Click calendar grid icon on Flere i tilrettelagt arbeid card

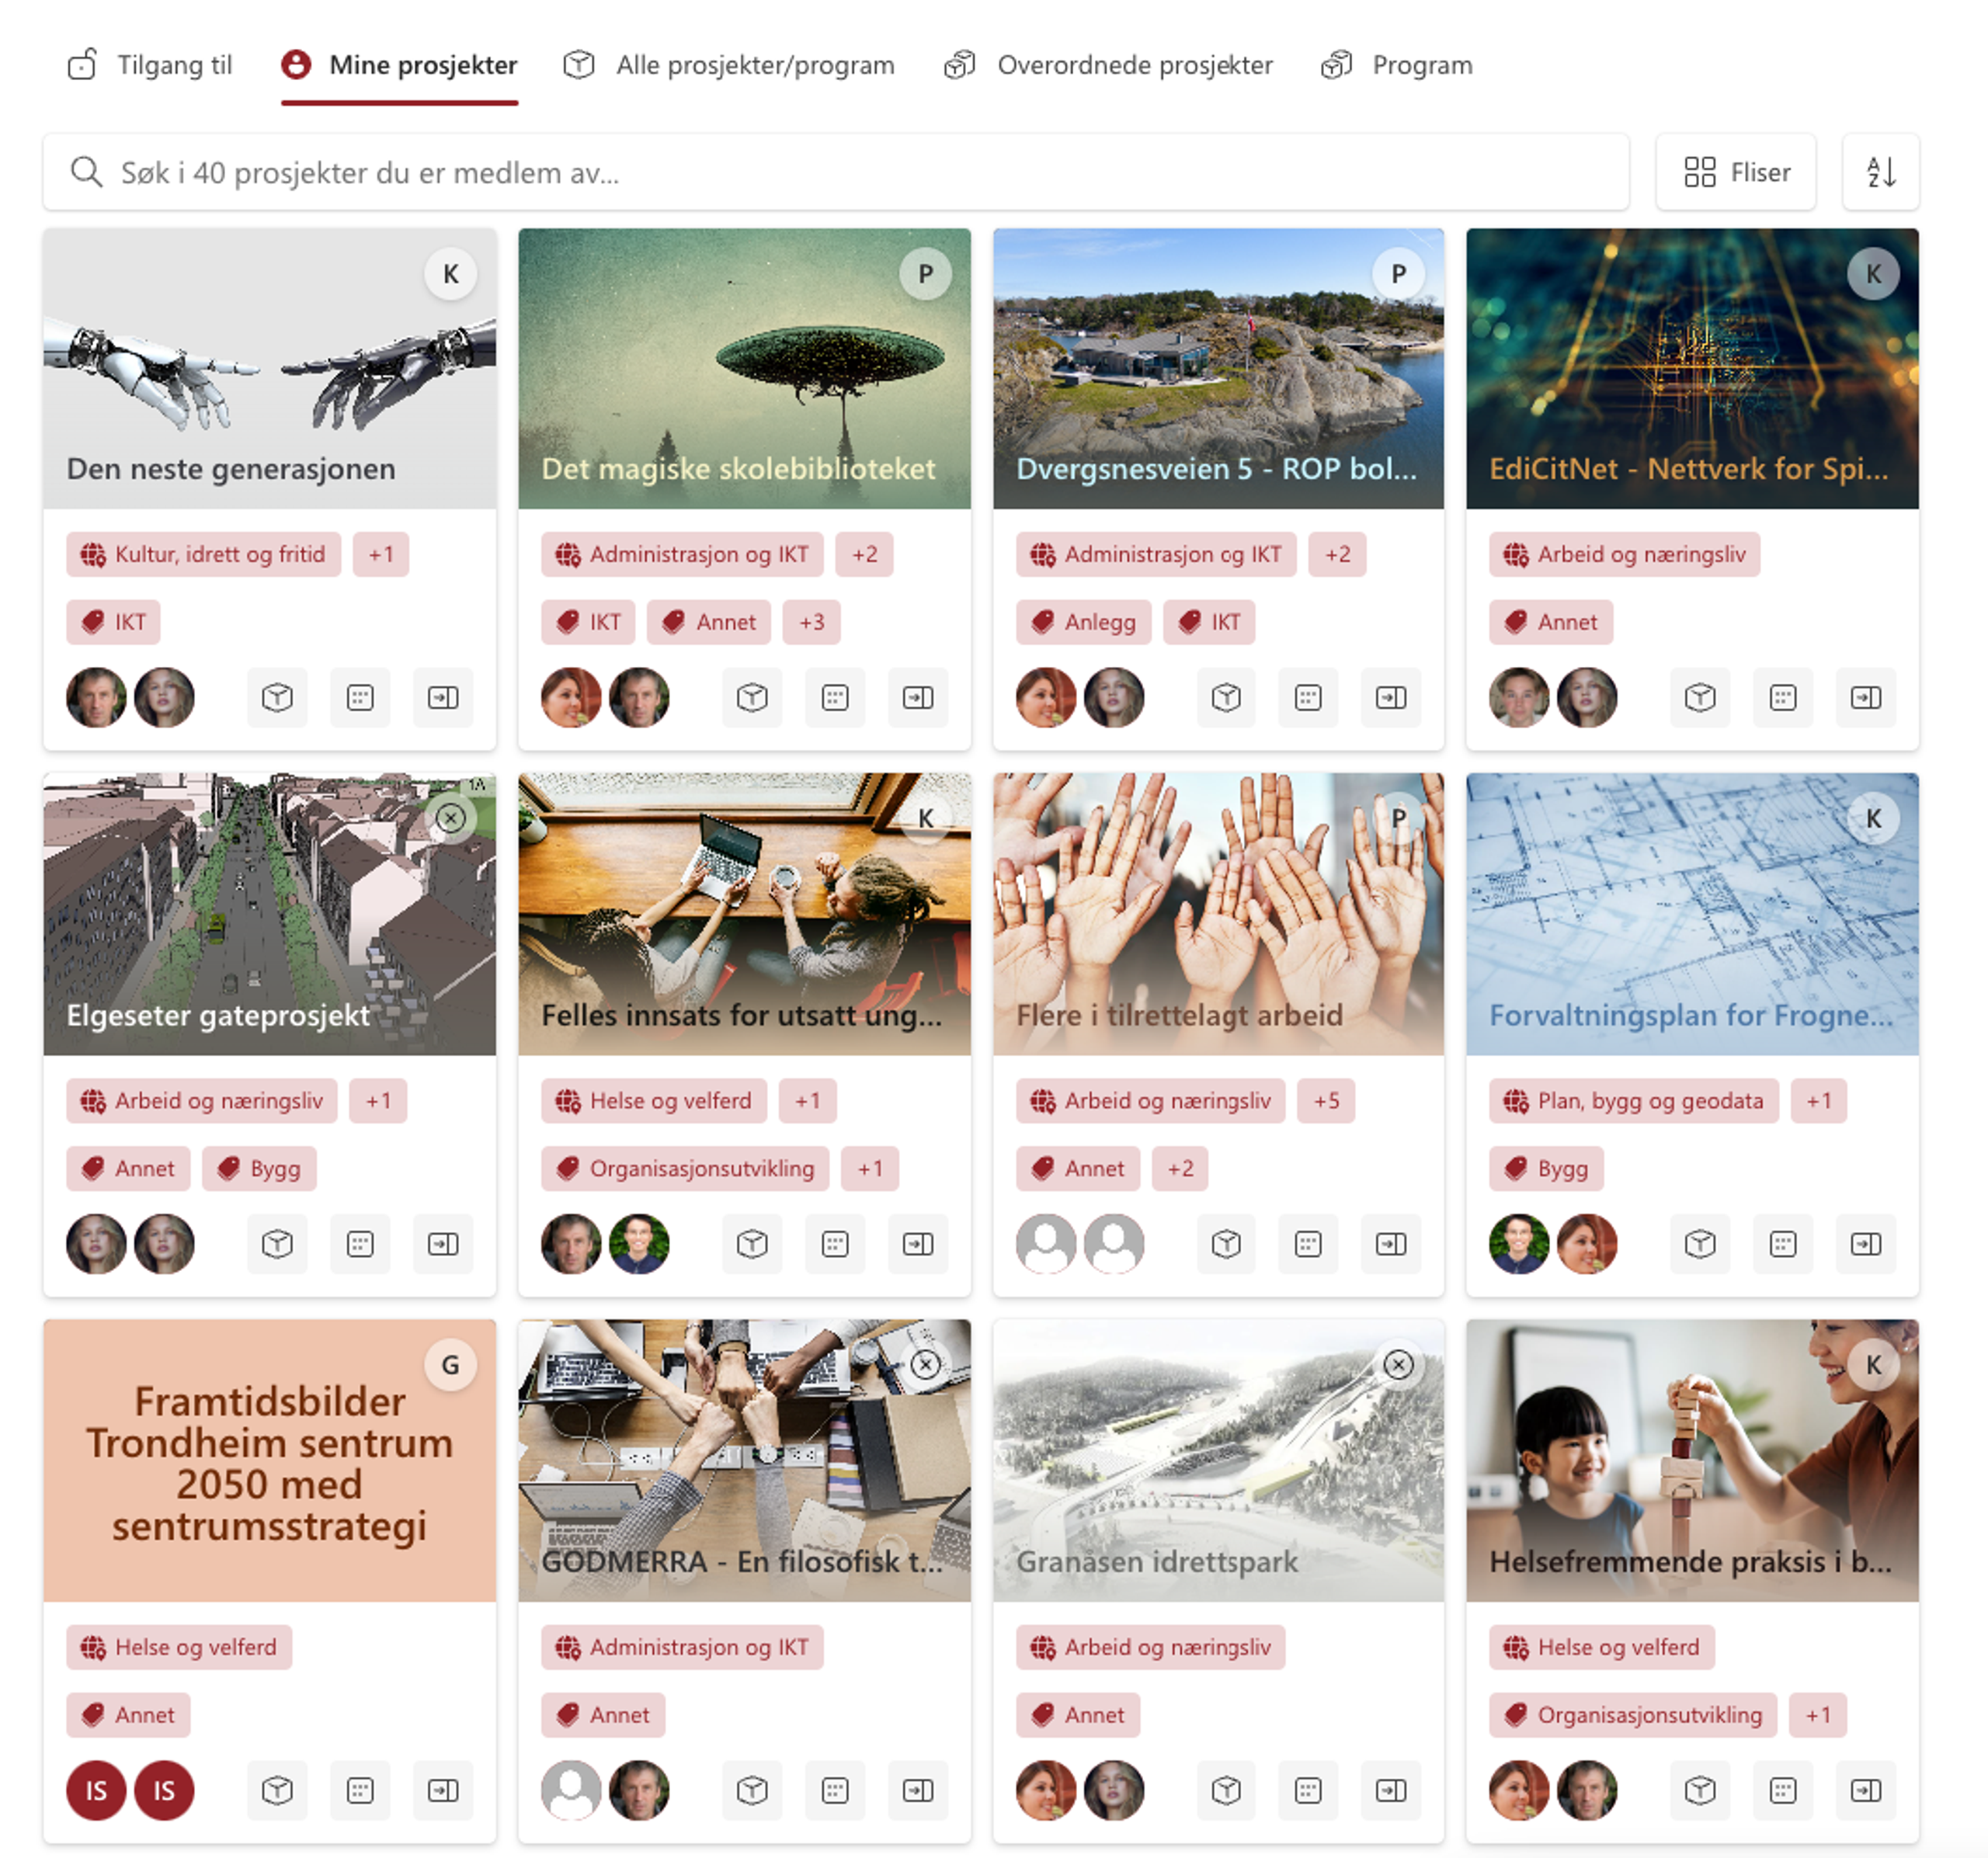[1308, 1243]
